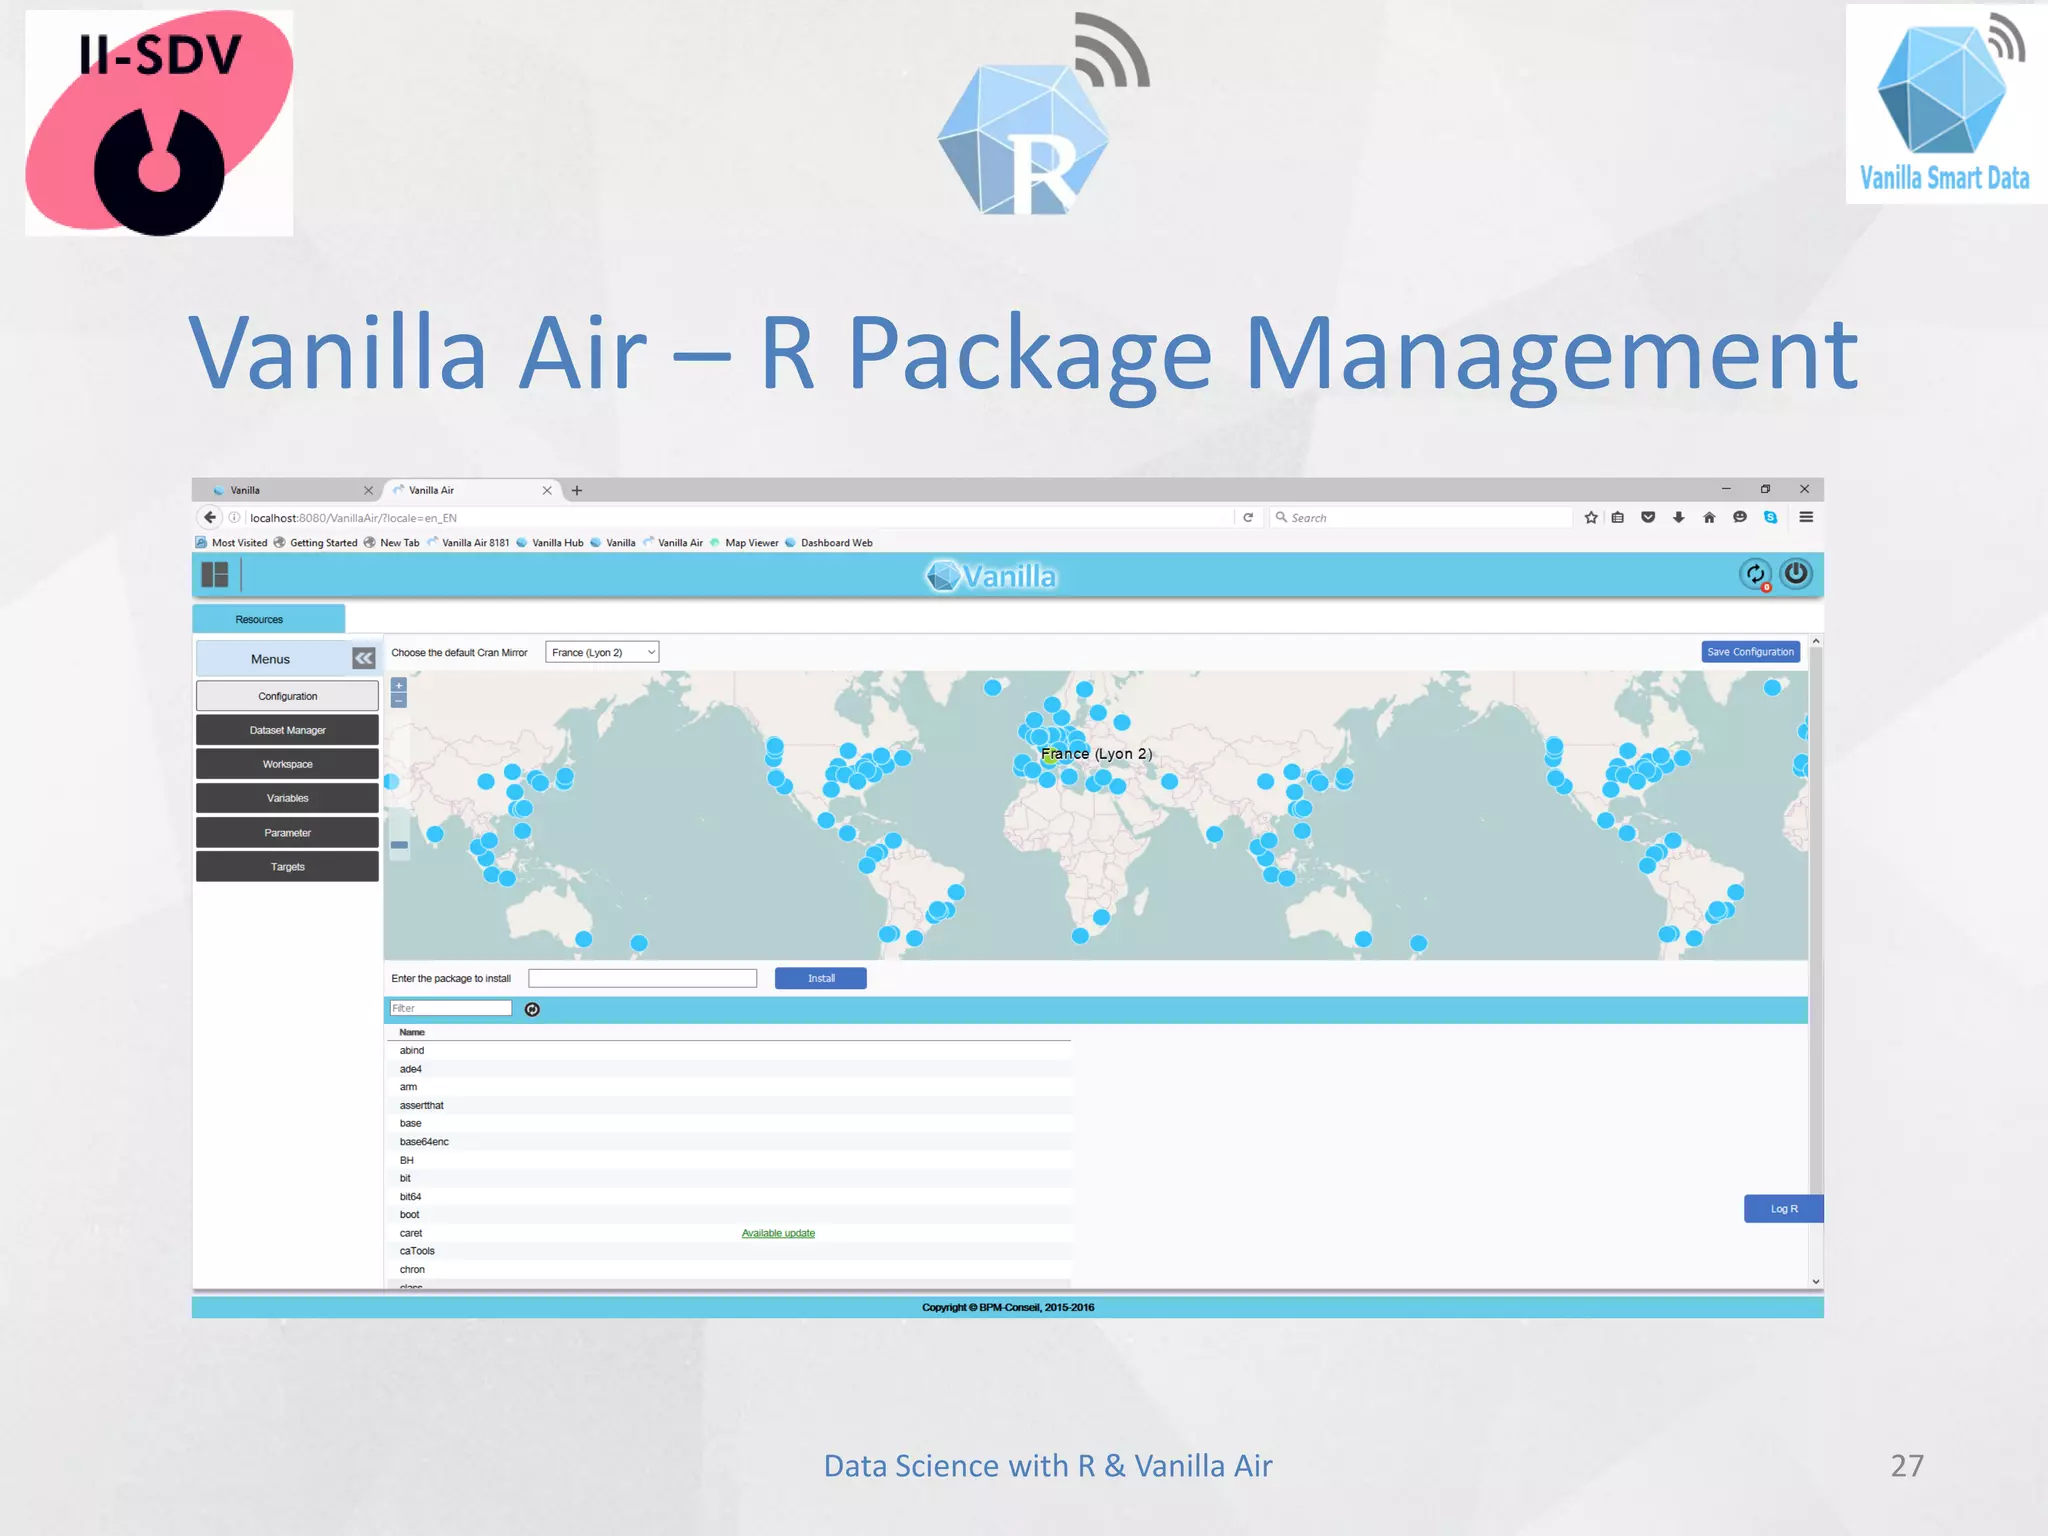Open the Configuration menu item
Image resolution: width=2048 pixels, height=1536 pixels.
tap(287, 696)
